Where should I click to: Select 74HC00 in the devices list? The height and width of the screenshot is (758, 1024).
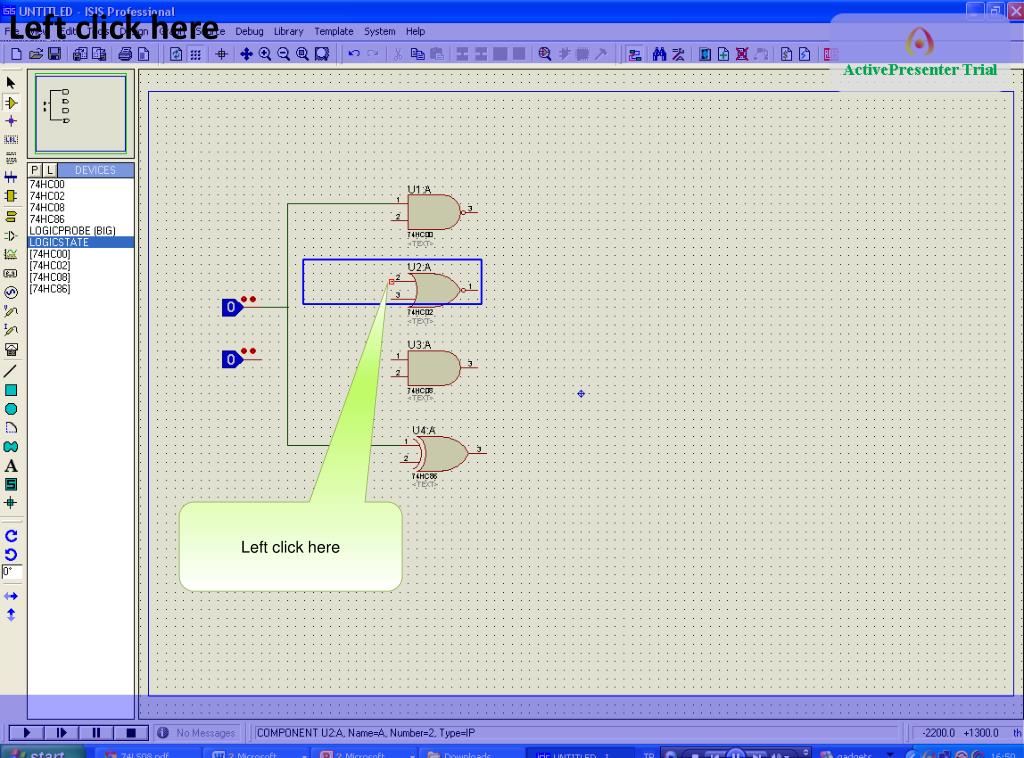tap(81, 184)
